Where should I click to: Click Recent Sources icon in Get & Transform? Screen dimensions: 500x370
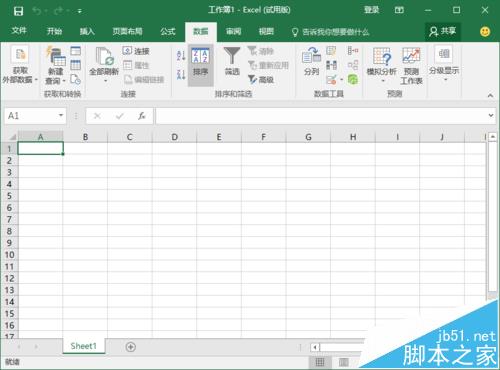[x=76, y=79]
